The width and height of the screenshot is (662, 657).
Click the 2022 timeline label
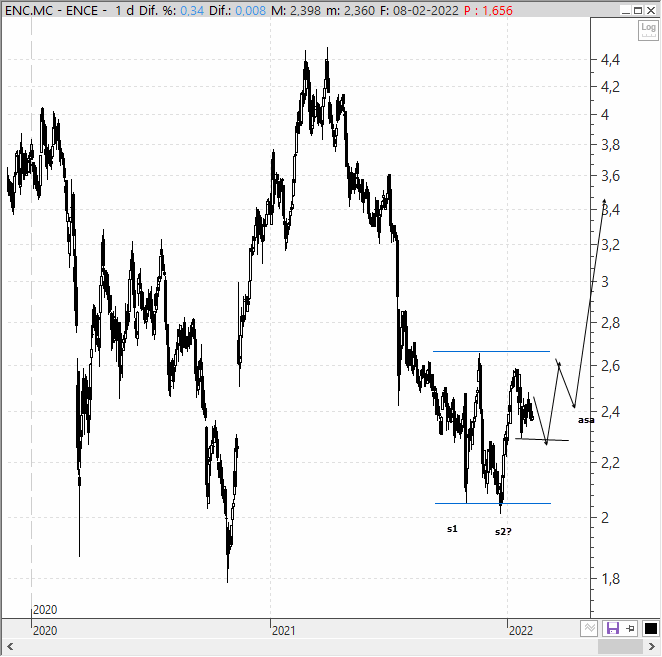click(x=521, y=630)
